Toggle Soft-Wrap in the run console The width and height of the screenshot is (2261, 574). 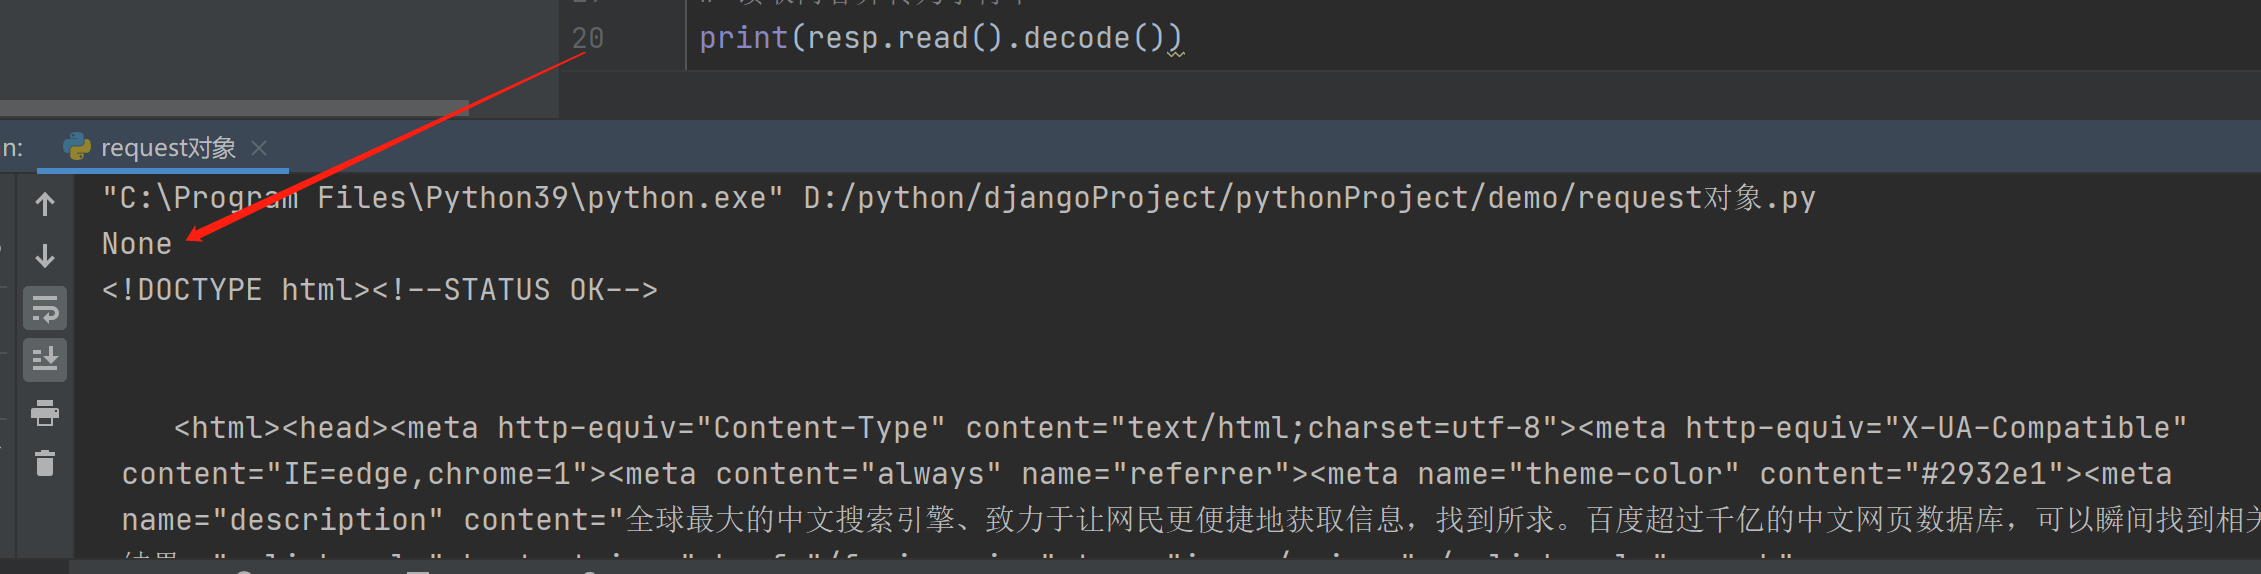pyautogui.click(x=45, y=309)
